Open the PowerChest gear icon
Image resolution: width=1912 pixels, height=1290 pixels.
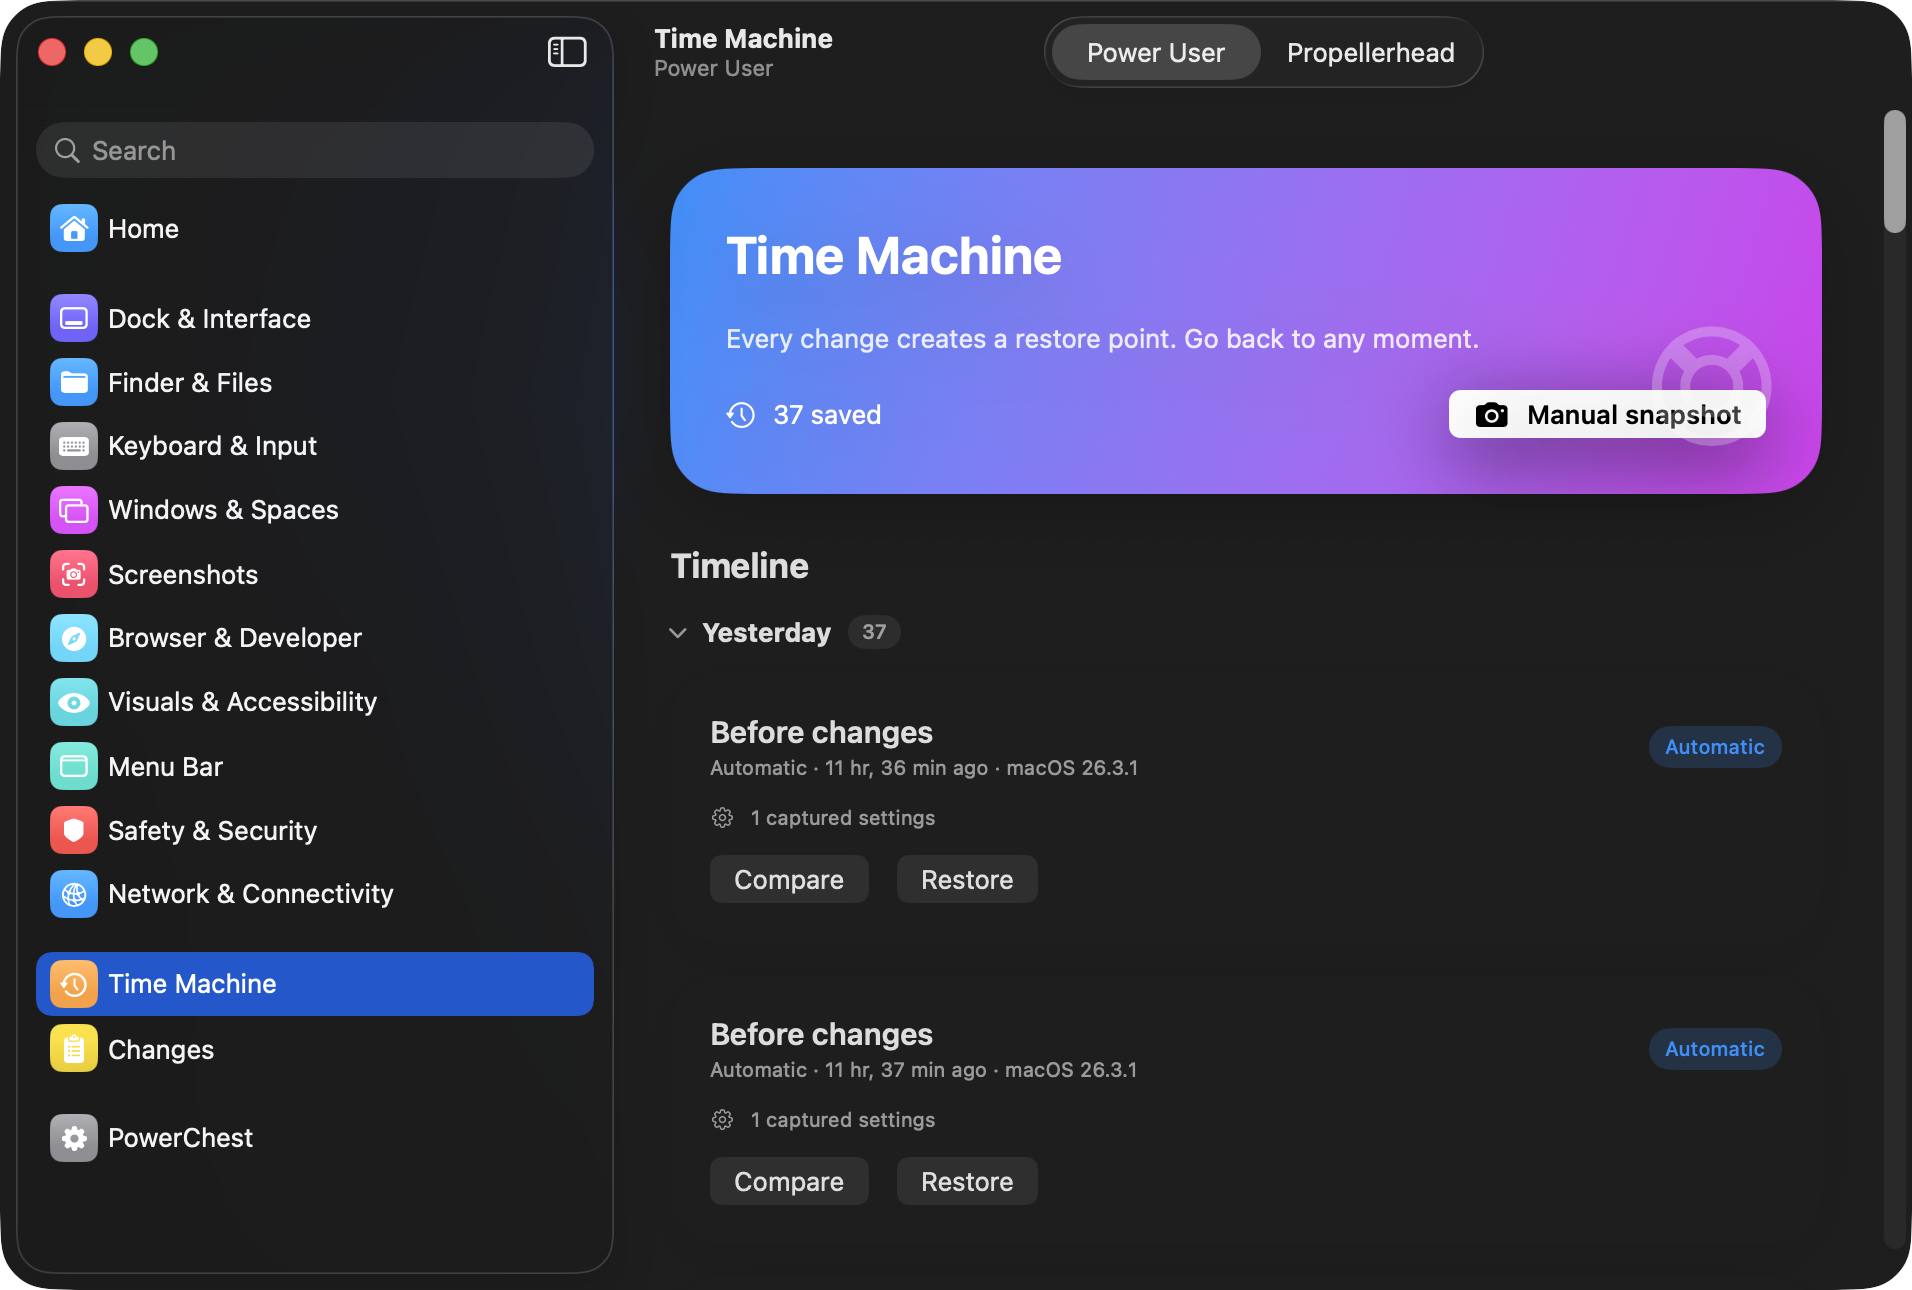pos(74,1138)
